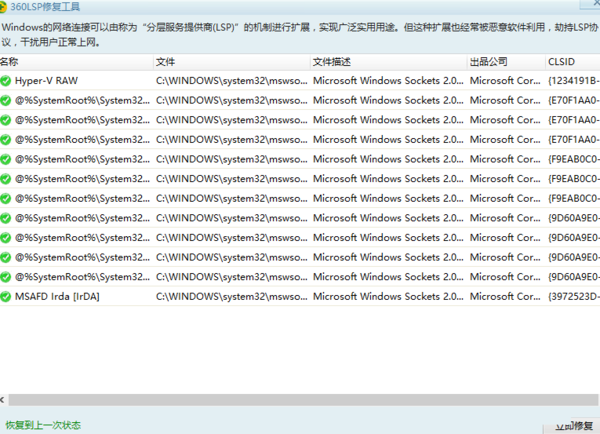The height and width of the screenshot is (434, 600).
Task: Click the file path in the MSAFD Irda row
Action: coord(232,297)
